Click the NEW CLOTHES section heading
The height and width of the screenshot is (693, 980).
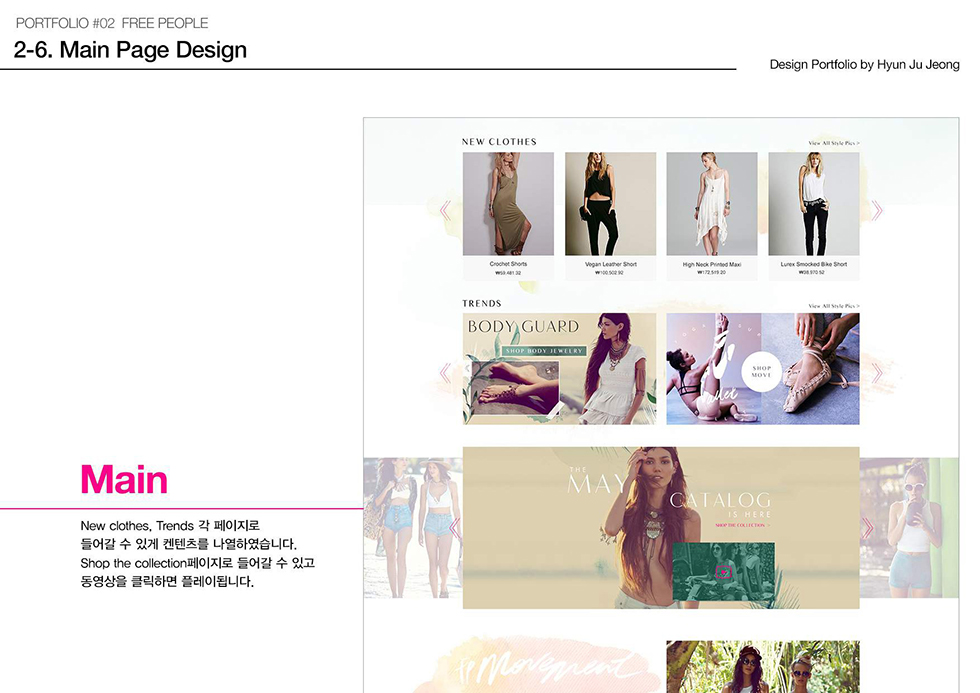[x=498, y=141]
